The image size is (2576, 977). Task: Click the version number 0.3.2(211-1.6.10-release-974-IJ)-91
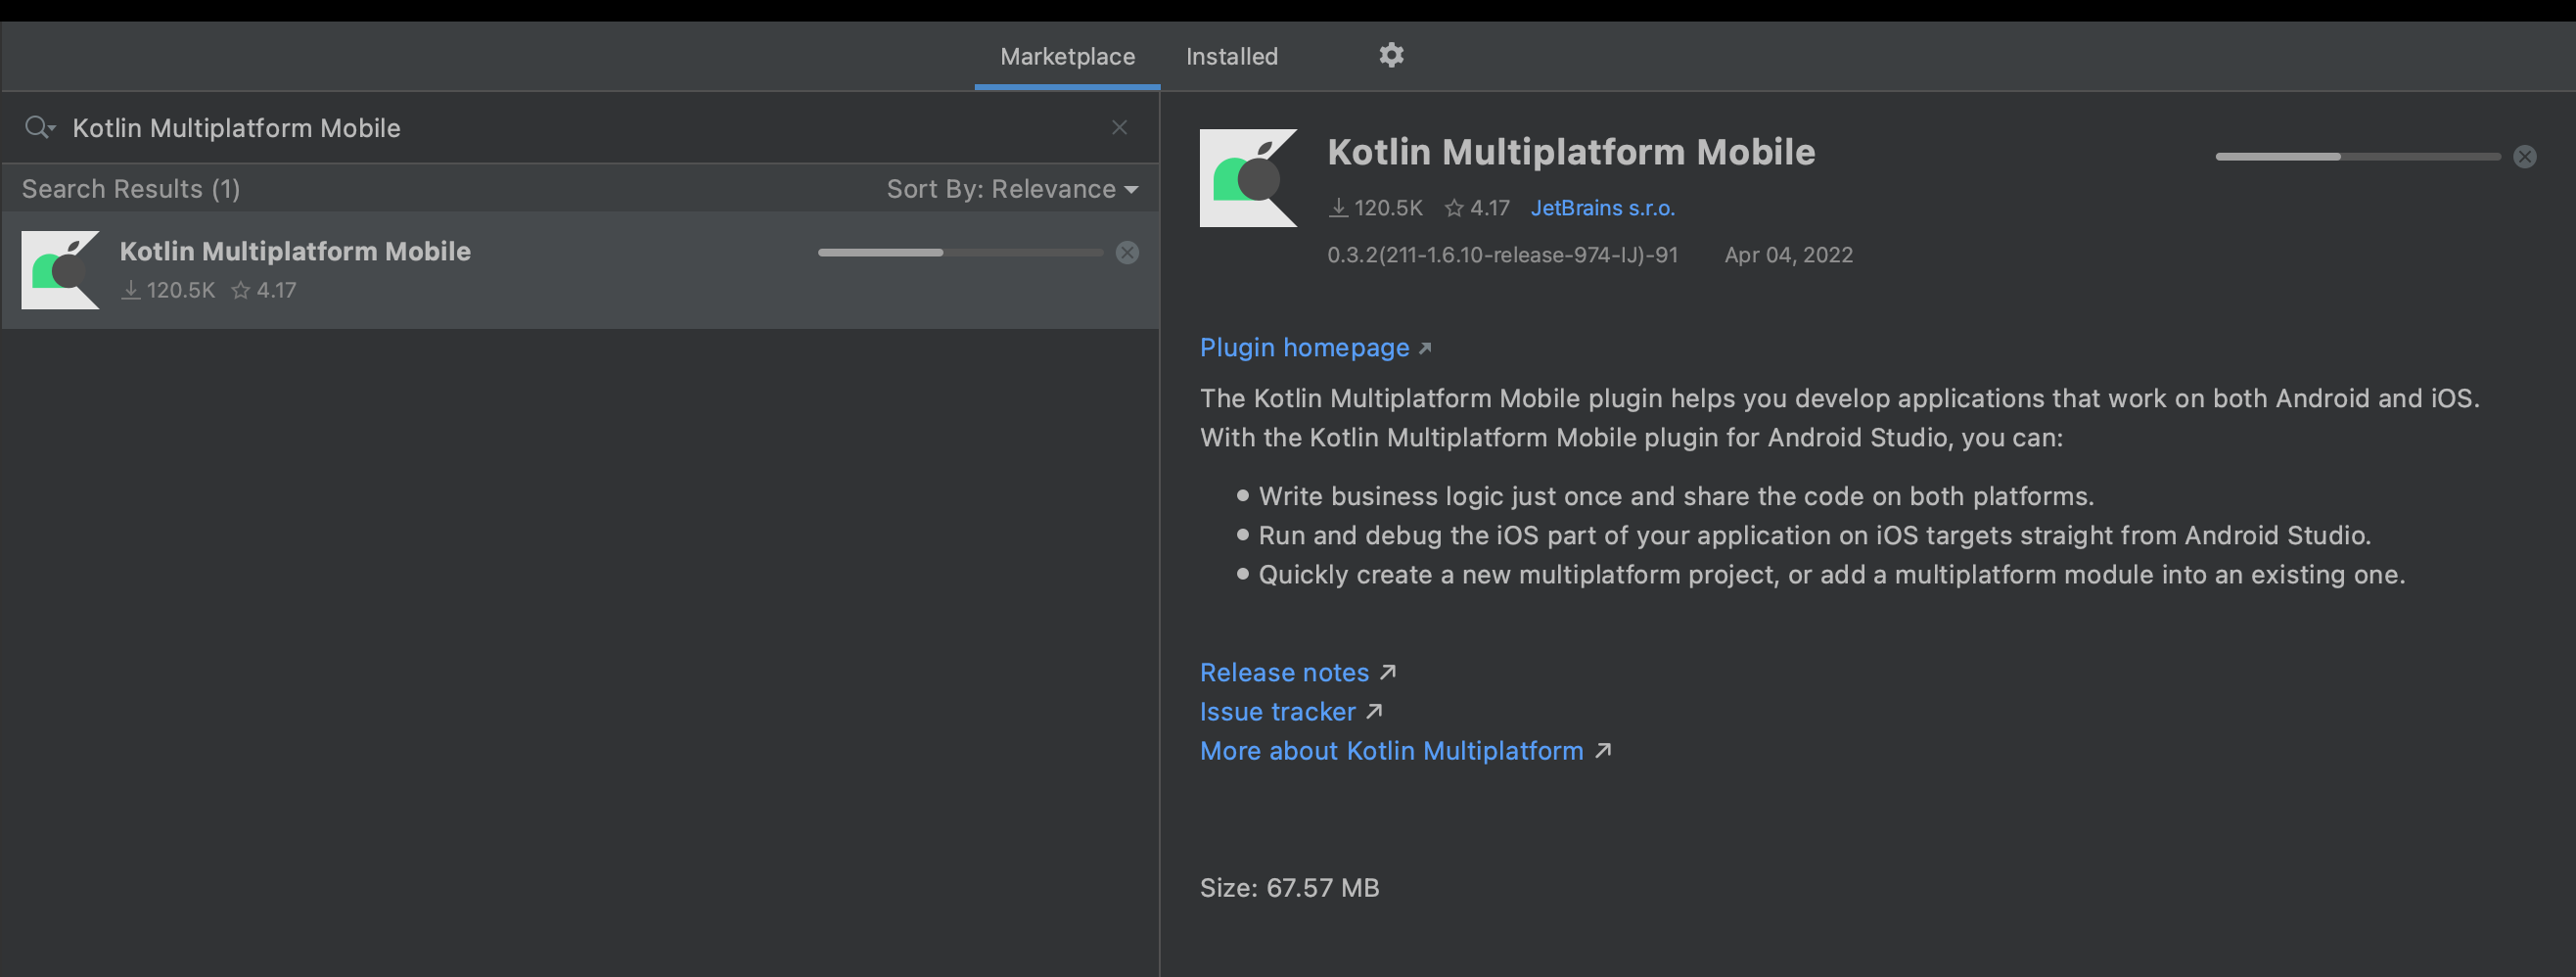click(1502, 255)
